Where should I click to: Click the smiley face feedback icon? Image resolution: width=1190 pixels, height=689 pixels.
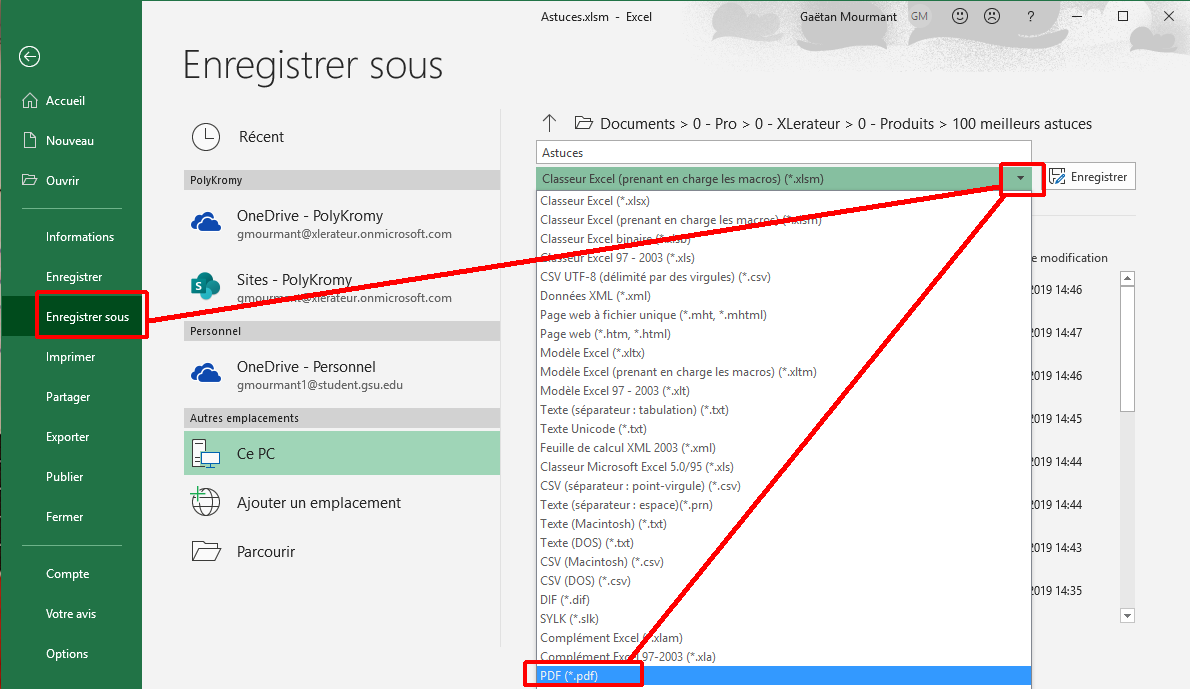coord(960,17)
